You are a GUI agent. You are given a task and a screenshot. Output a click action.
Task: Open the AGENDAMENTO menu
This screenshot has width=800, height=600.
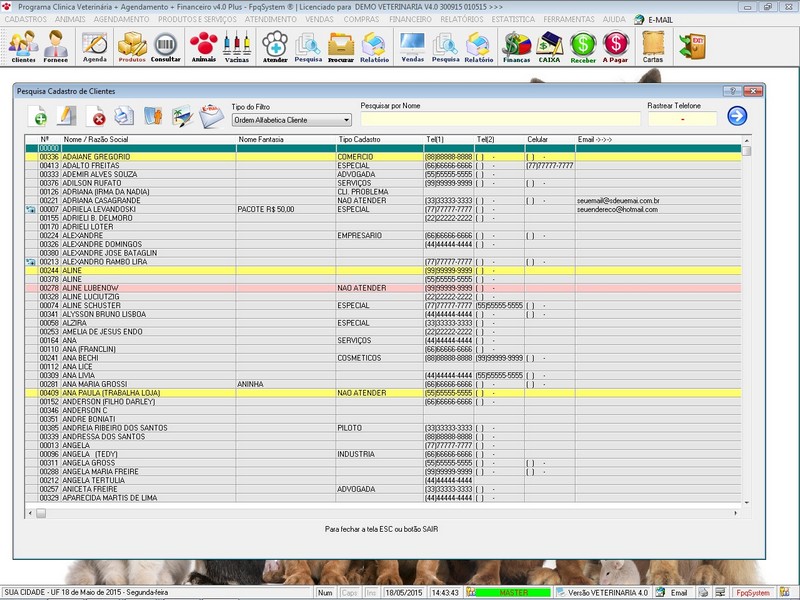(121, 19)
